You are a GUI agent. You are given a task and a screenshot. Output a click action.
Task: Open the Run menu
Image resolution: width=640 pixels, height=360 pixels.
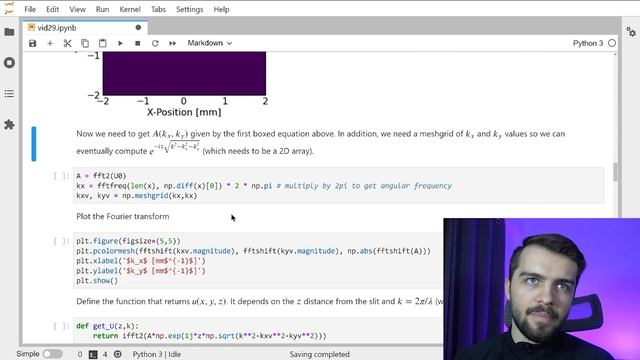click(x=102, y=9)
